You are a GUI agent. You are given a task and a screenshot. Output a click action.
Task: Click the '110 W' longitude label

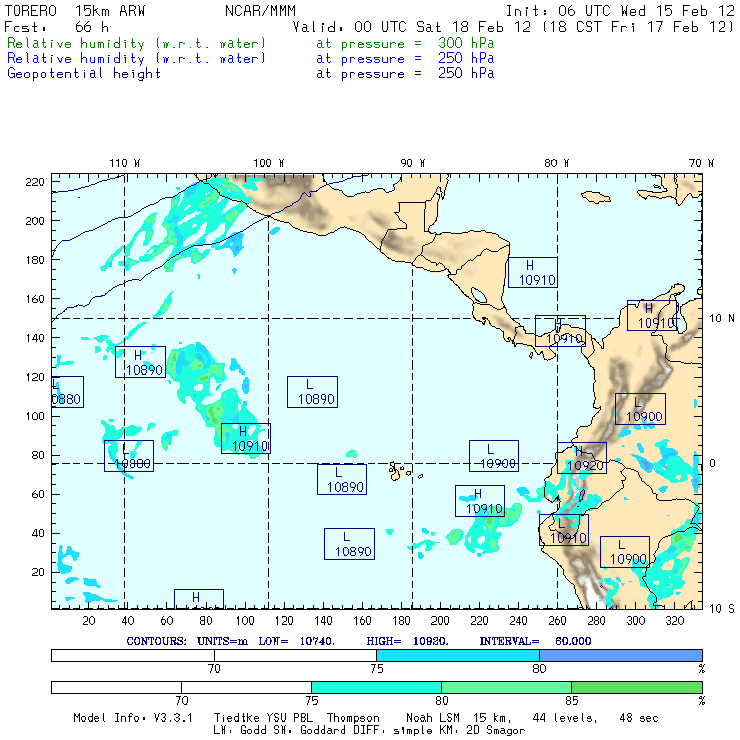click(125, 163)
